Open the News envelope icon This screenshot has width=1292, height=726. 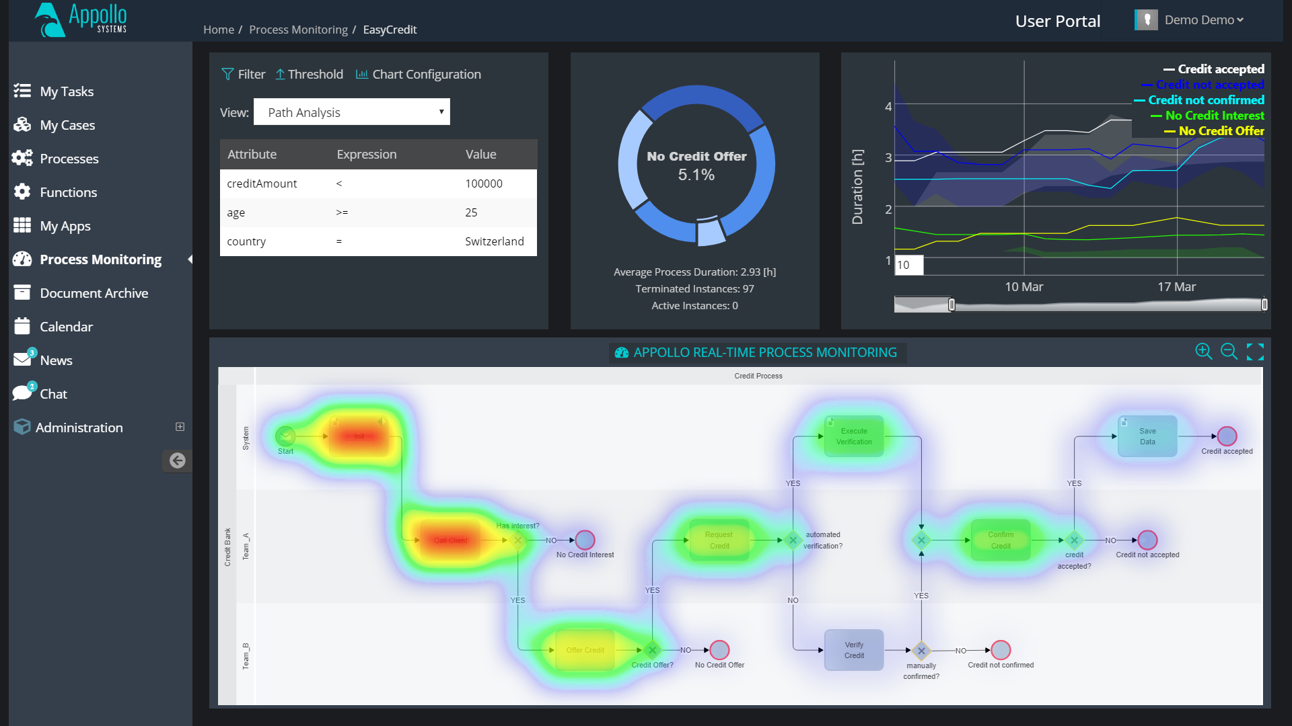coord(22,360)
